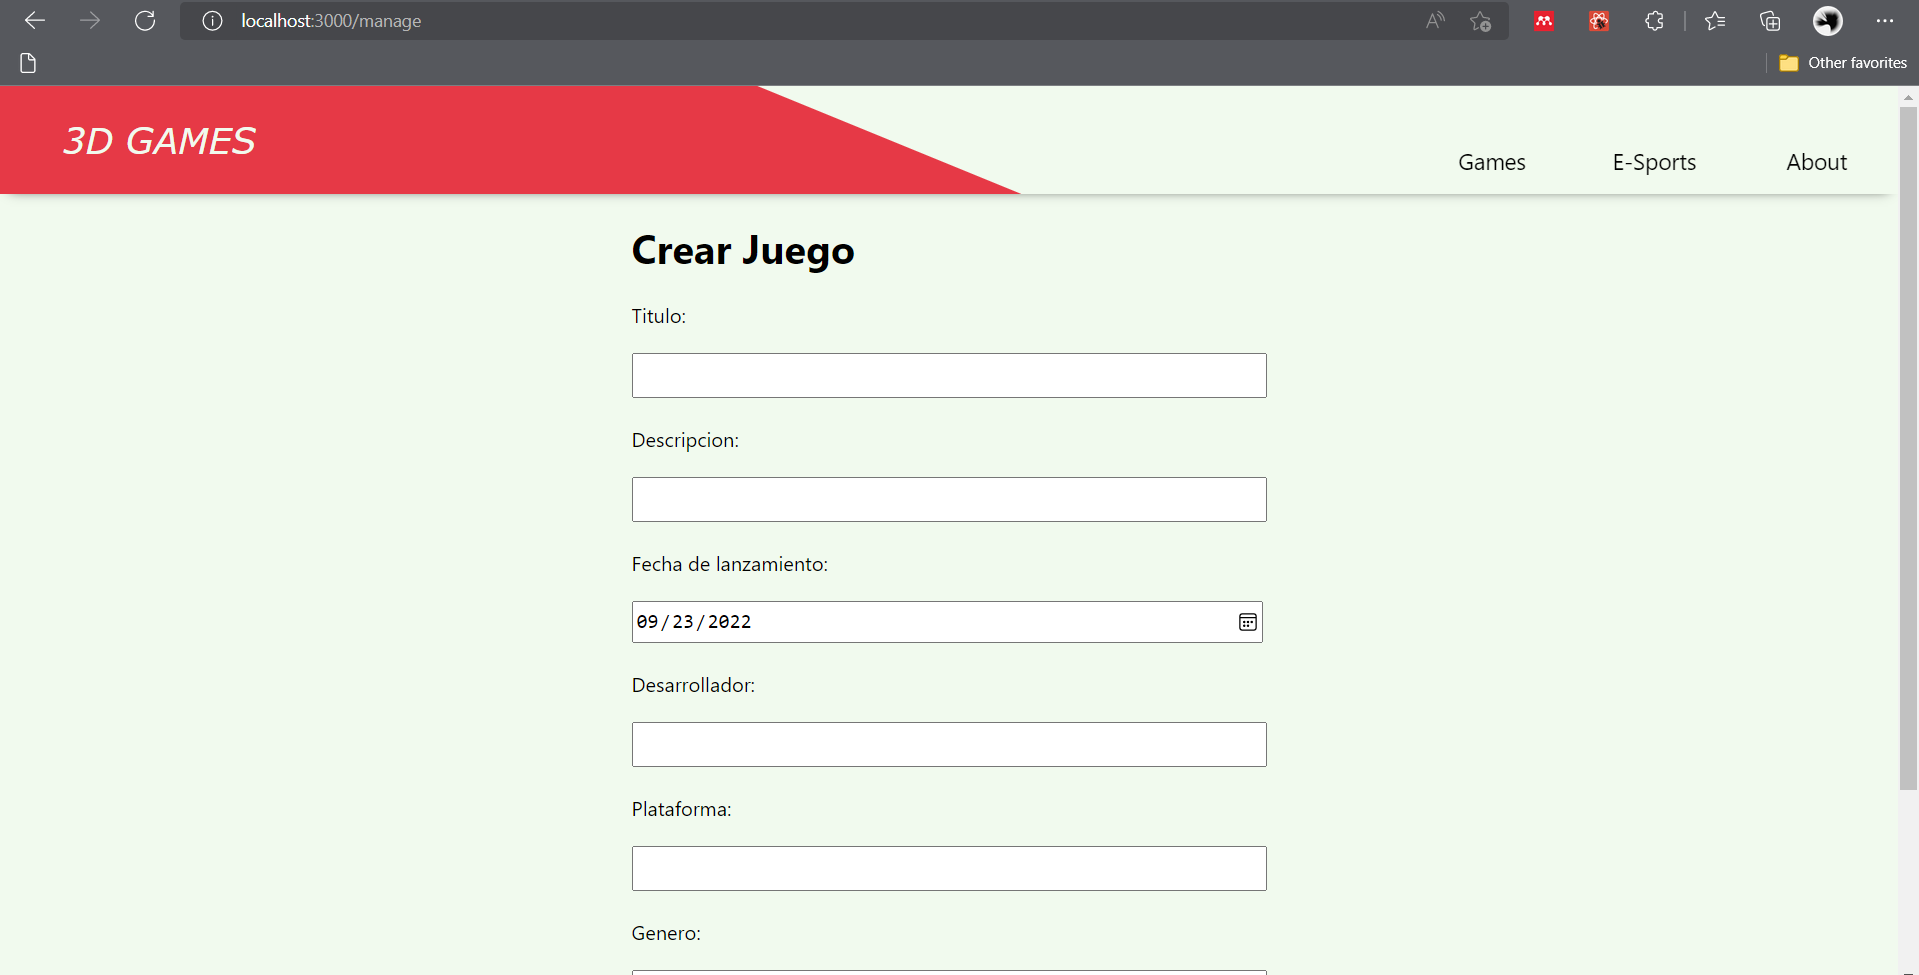The image size is (1919, 975).
Task: Click the Descripcion input box
Action: coord(948,499)
